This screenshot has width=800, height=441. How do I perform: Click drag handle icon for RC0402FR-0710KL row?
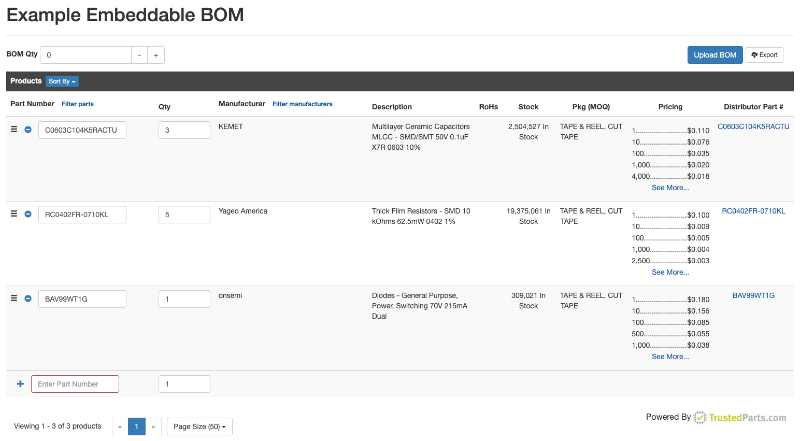[14, 214]
